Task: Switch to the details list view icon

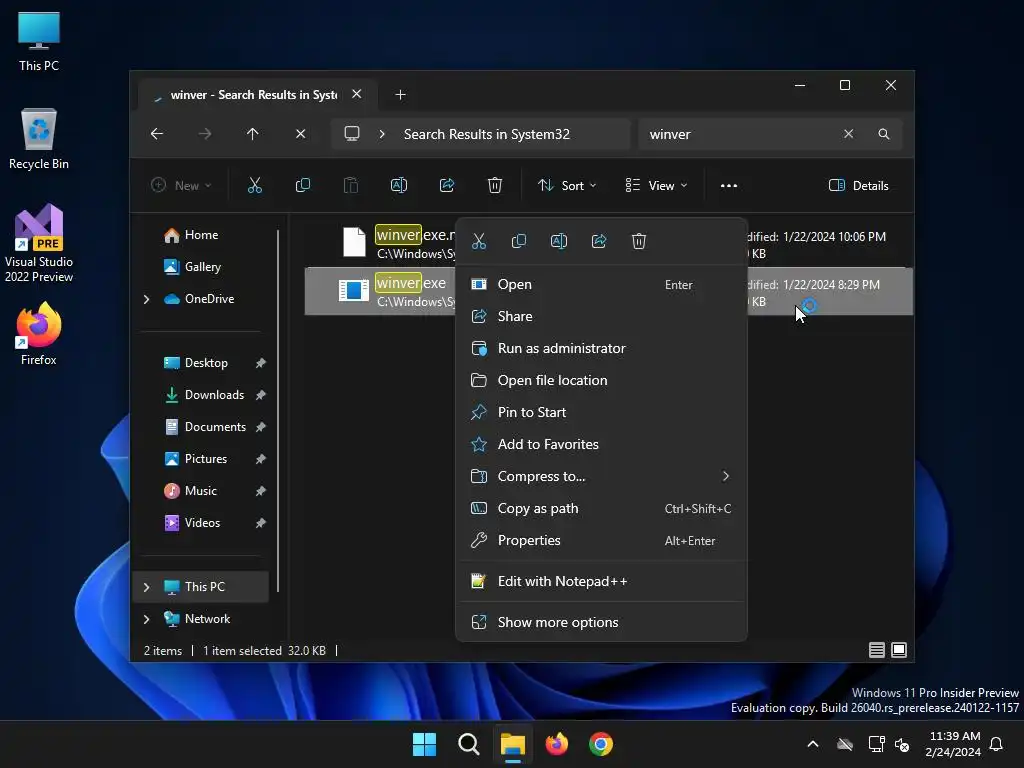Action: pyautogui.click(x=877, y=650)
